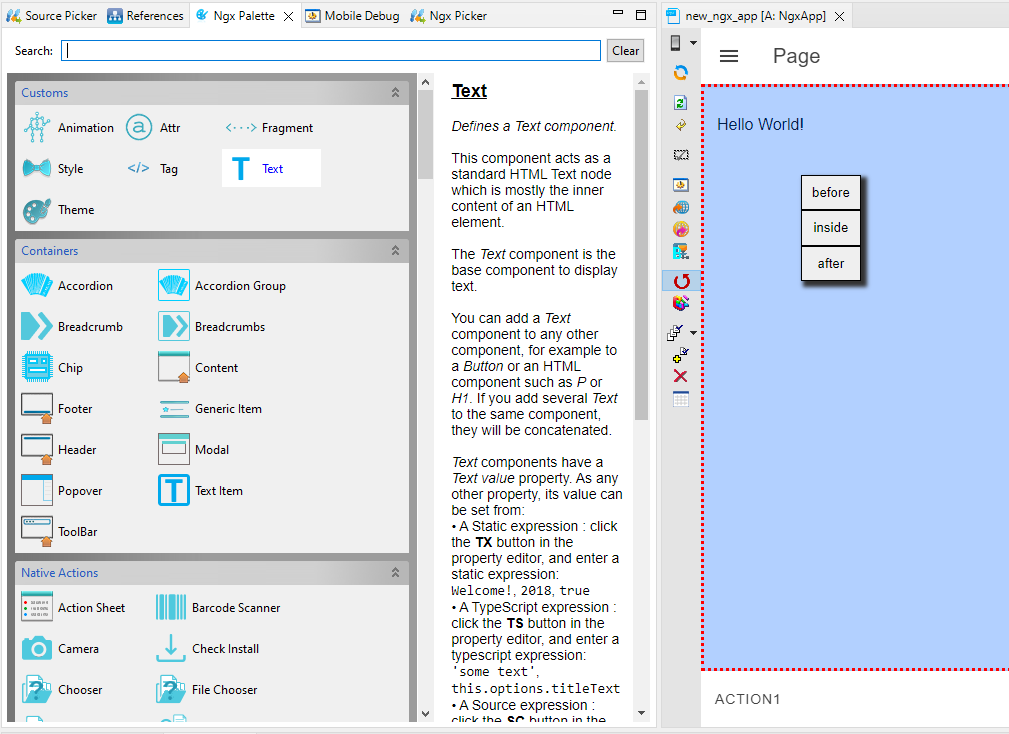Click the red circular arrow toolbar icon
This screenshot has width=1009, height=734.
pyautogui.click(x=681, y=281)
